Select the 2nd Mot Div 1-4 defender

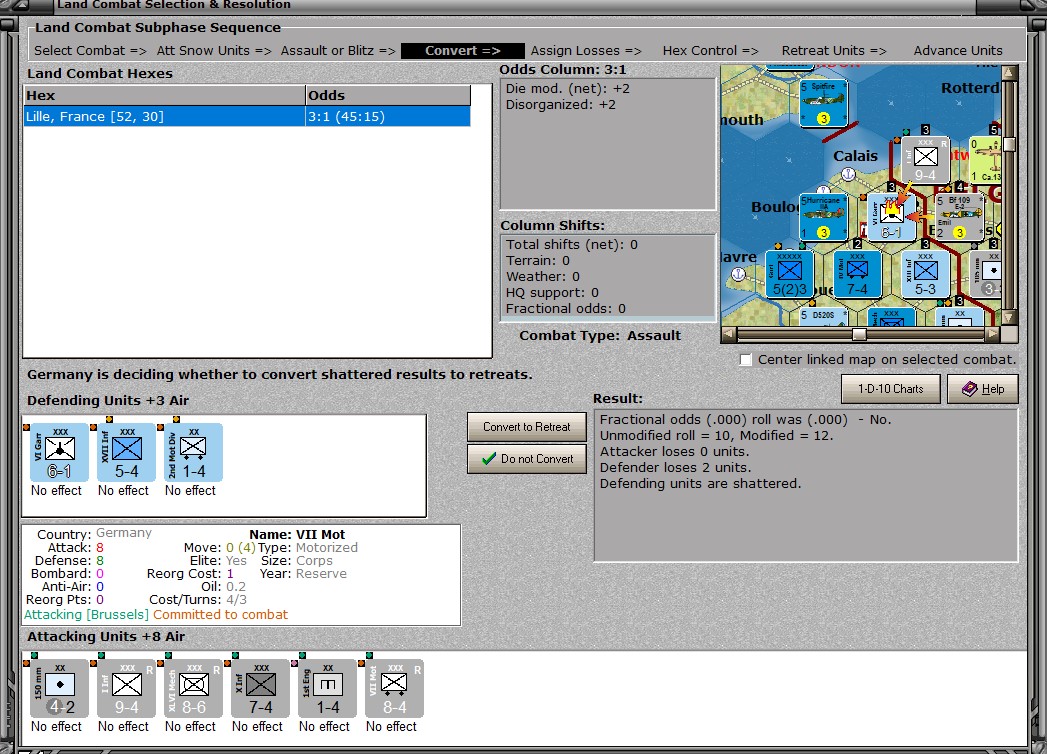click(x=194, y=452)
